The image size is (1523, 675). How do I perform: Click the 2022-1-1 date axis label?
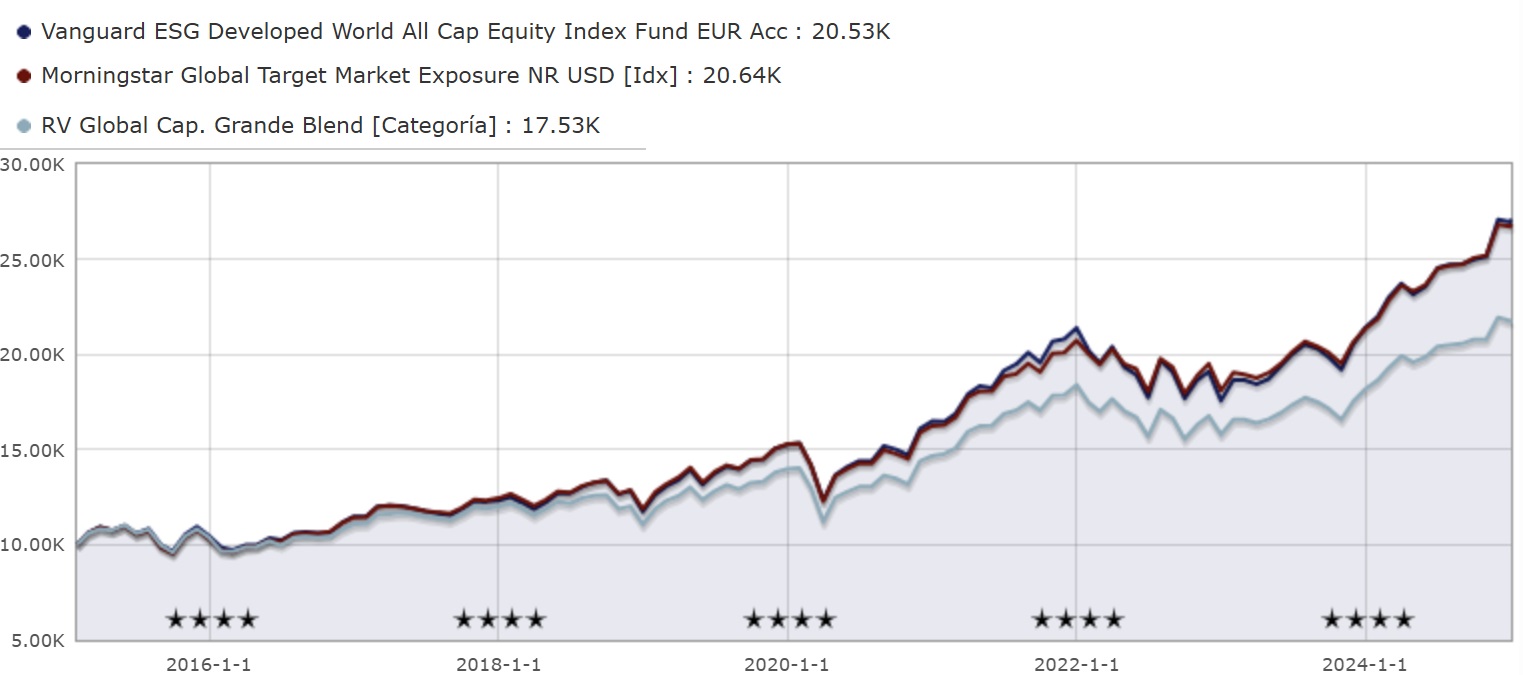point(1076,665)
